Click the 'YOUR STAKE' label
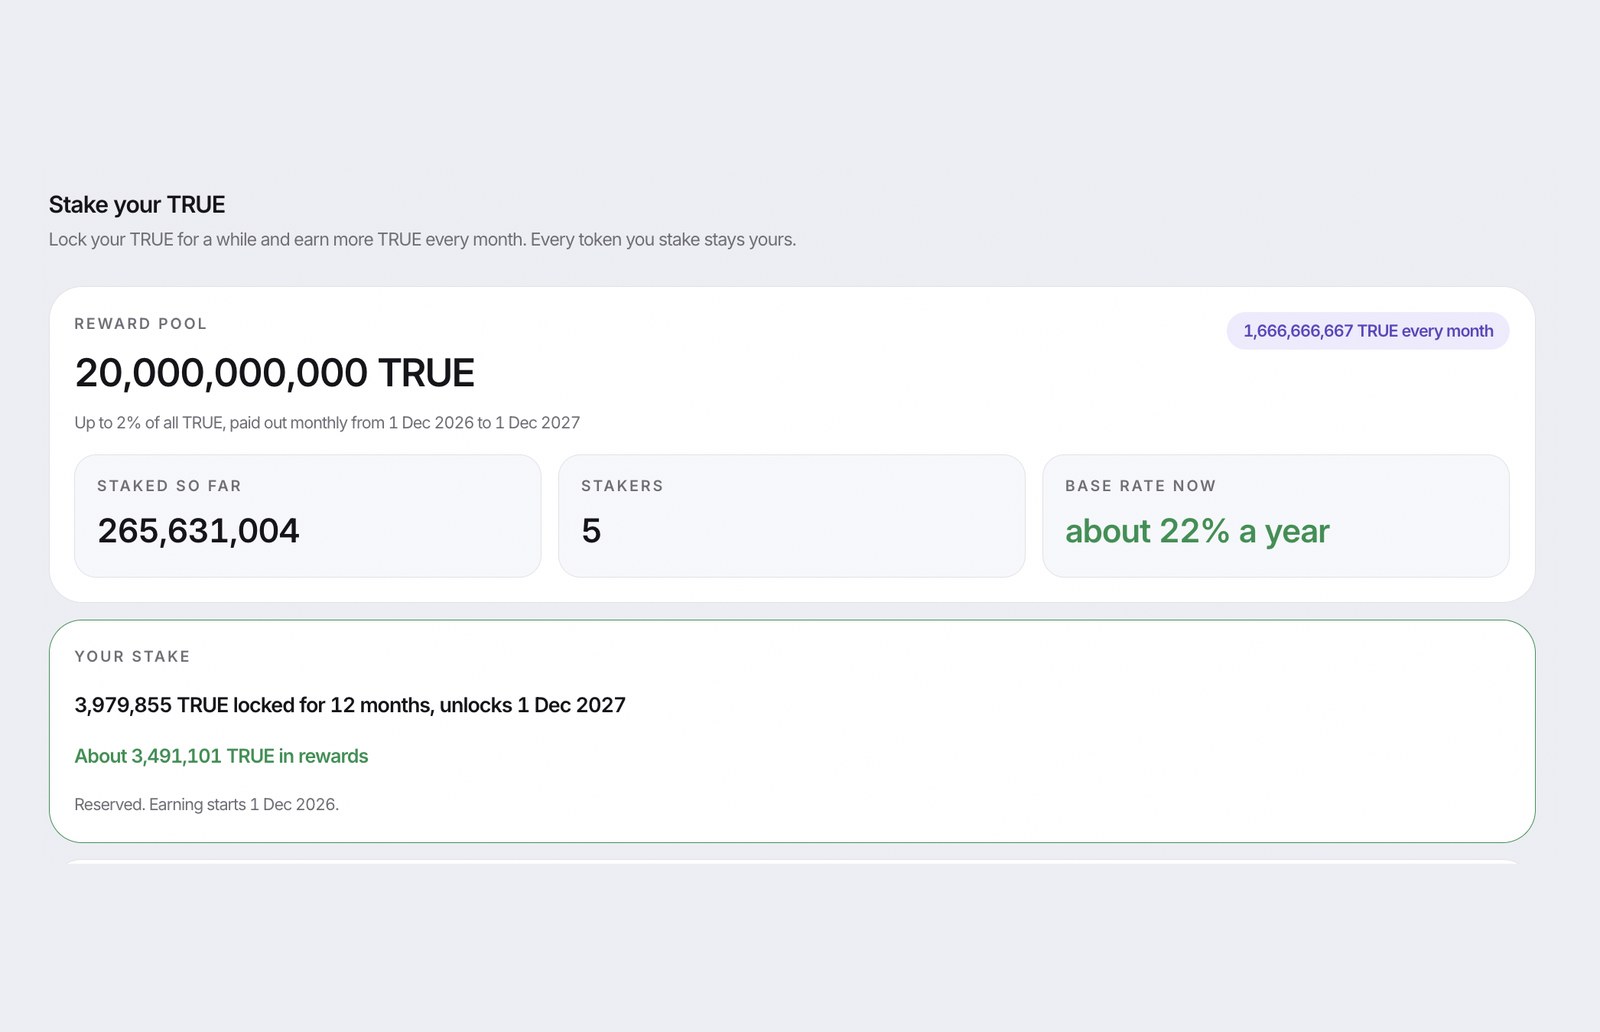Image resolution: width=1600 pixels, height=1032 pixels. tap(132, 657)
